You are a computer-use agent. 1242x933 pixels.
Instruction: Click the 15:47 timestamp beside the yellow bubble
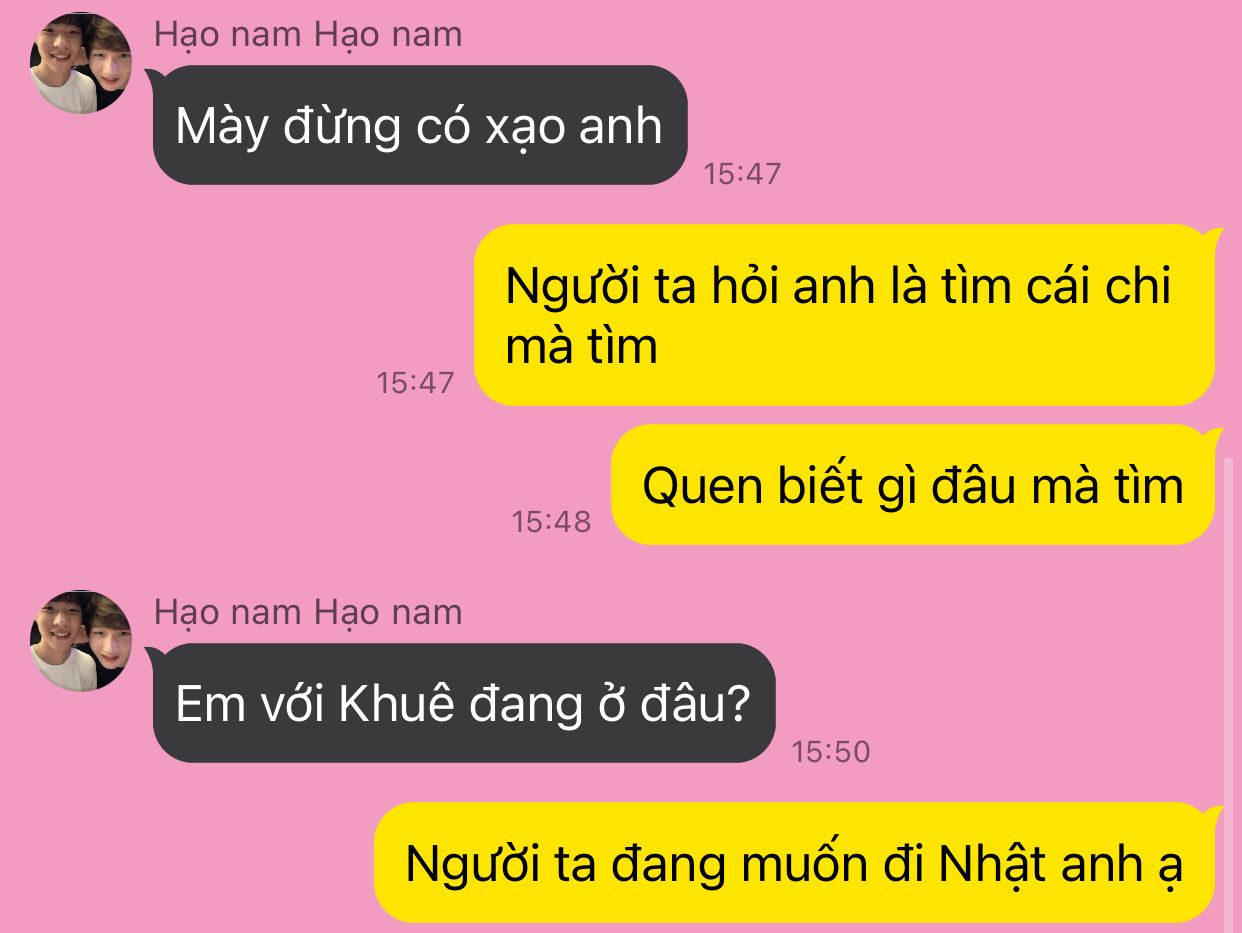[x=415, y=382]
